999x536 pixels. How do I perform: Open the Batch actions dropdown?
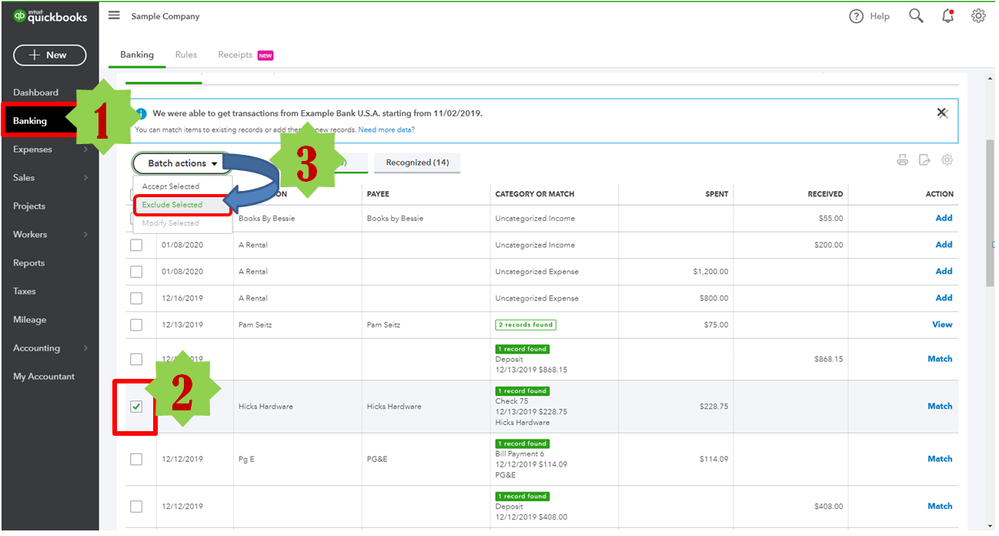point(182,163)
